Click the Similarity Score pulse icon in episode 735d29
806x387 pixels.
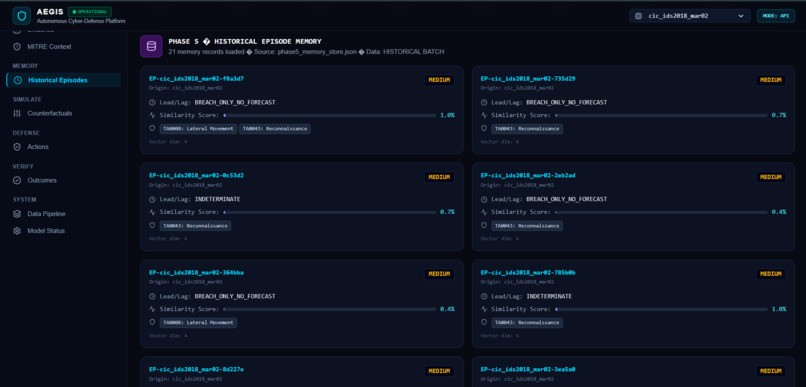click(484, 115)
